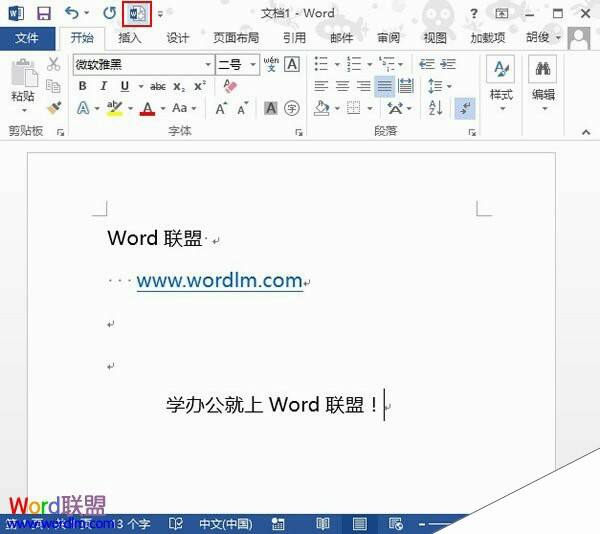600x534 pixels.
Task: Open the www.wordlm.com hyperlink in document
Action: click(220, 281)
